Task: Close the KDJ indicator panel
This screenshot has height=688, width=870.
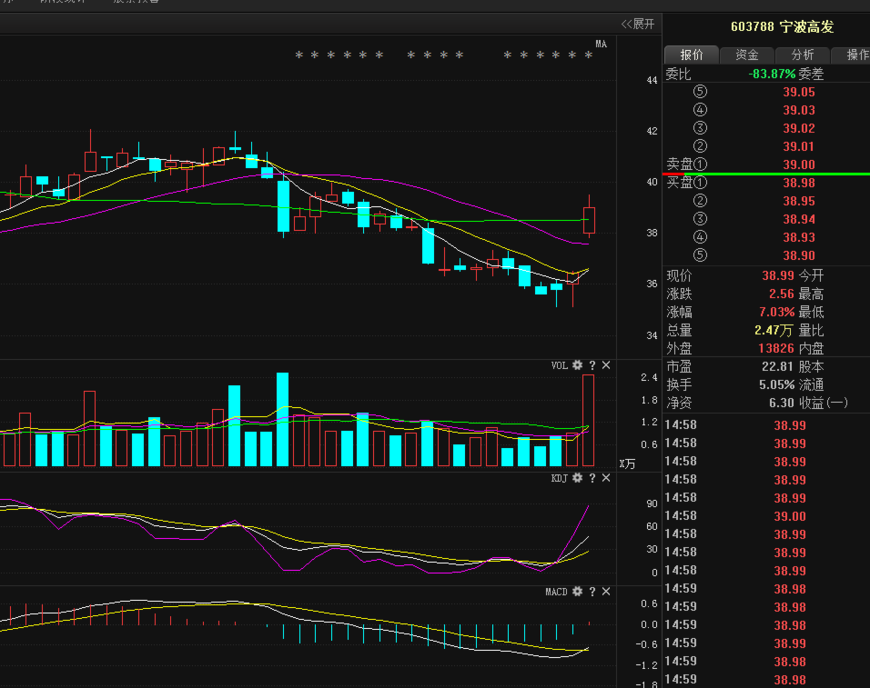Action: click(x=606, y=478)
